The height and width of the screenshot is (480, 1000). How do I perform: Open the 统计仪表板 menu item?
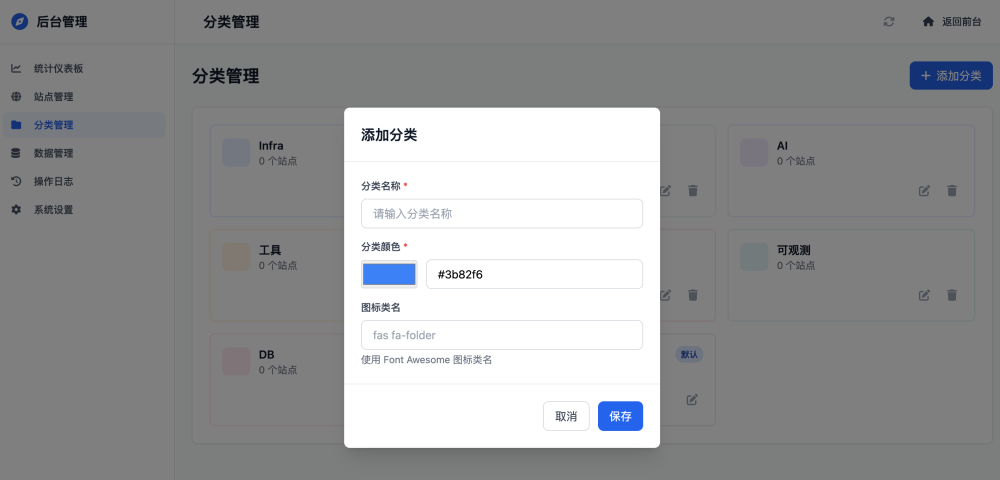(x=84, y=69)
